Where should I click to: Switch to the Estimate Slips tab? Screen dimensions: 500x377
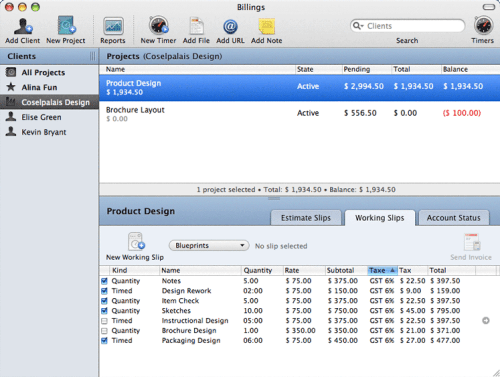click(x=306, y=218)
